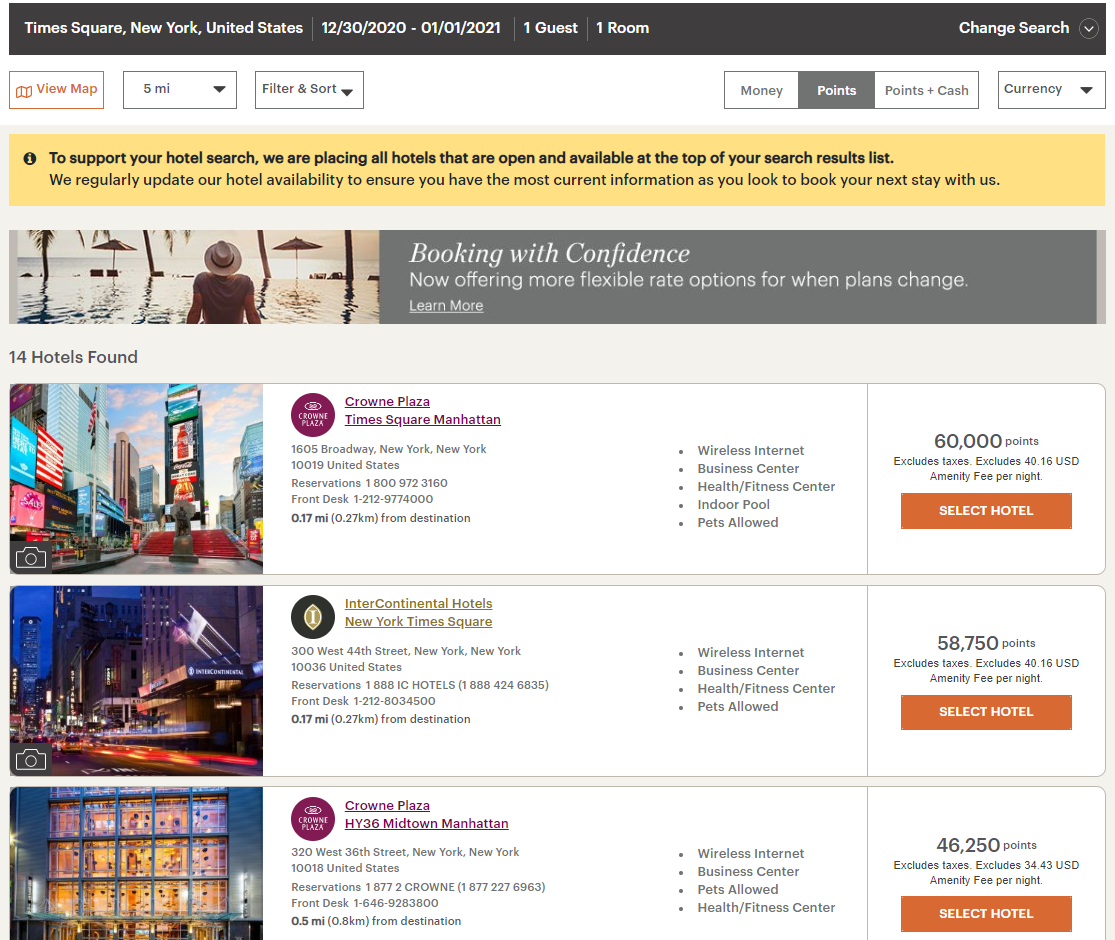Open the Crowne Plaza Times Square Manhattan link
1115x940 pixels.
click(422, 410)
